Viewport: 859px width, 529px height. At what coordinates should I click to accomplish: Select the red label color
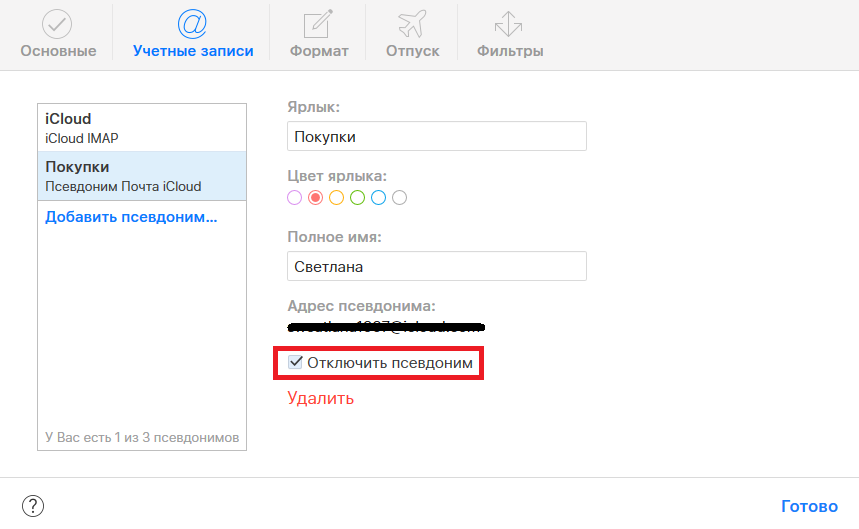tap(315, 198)
